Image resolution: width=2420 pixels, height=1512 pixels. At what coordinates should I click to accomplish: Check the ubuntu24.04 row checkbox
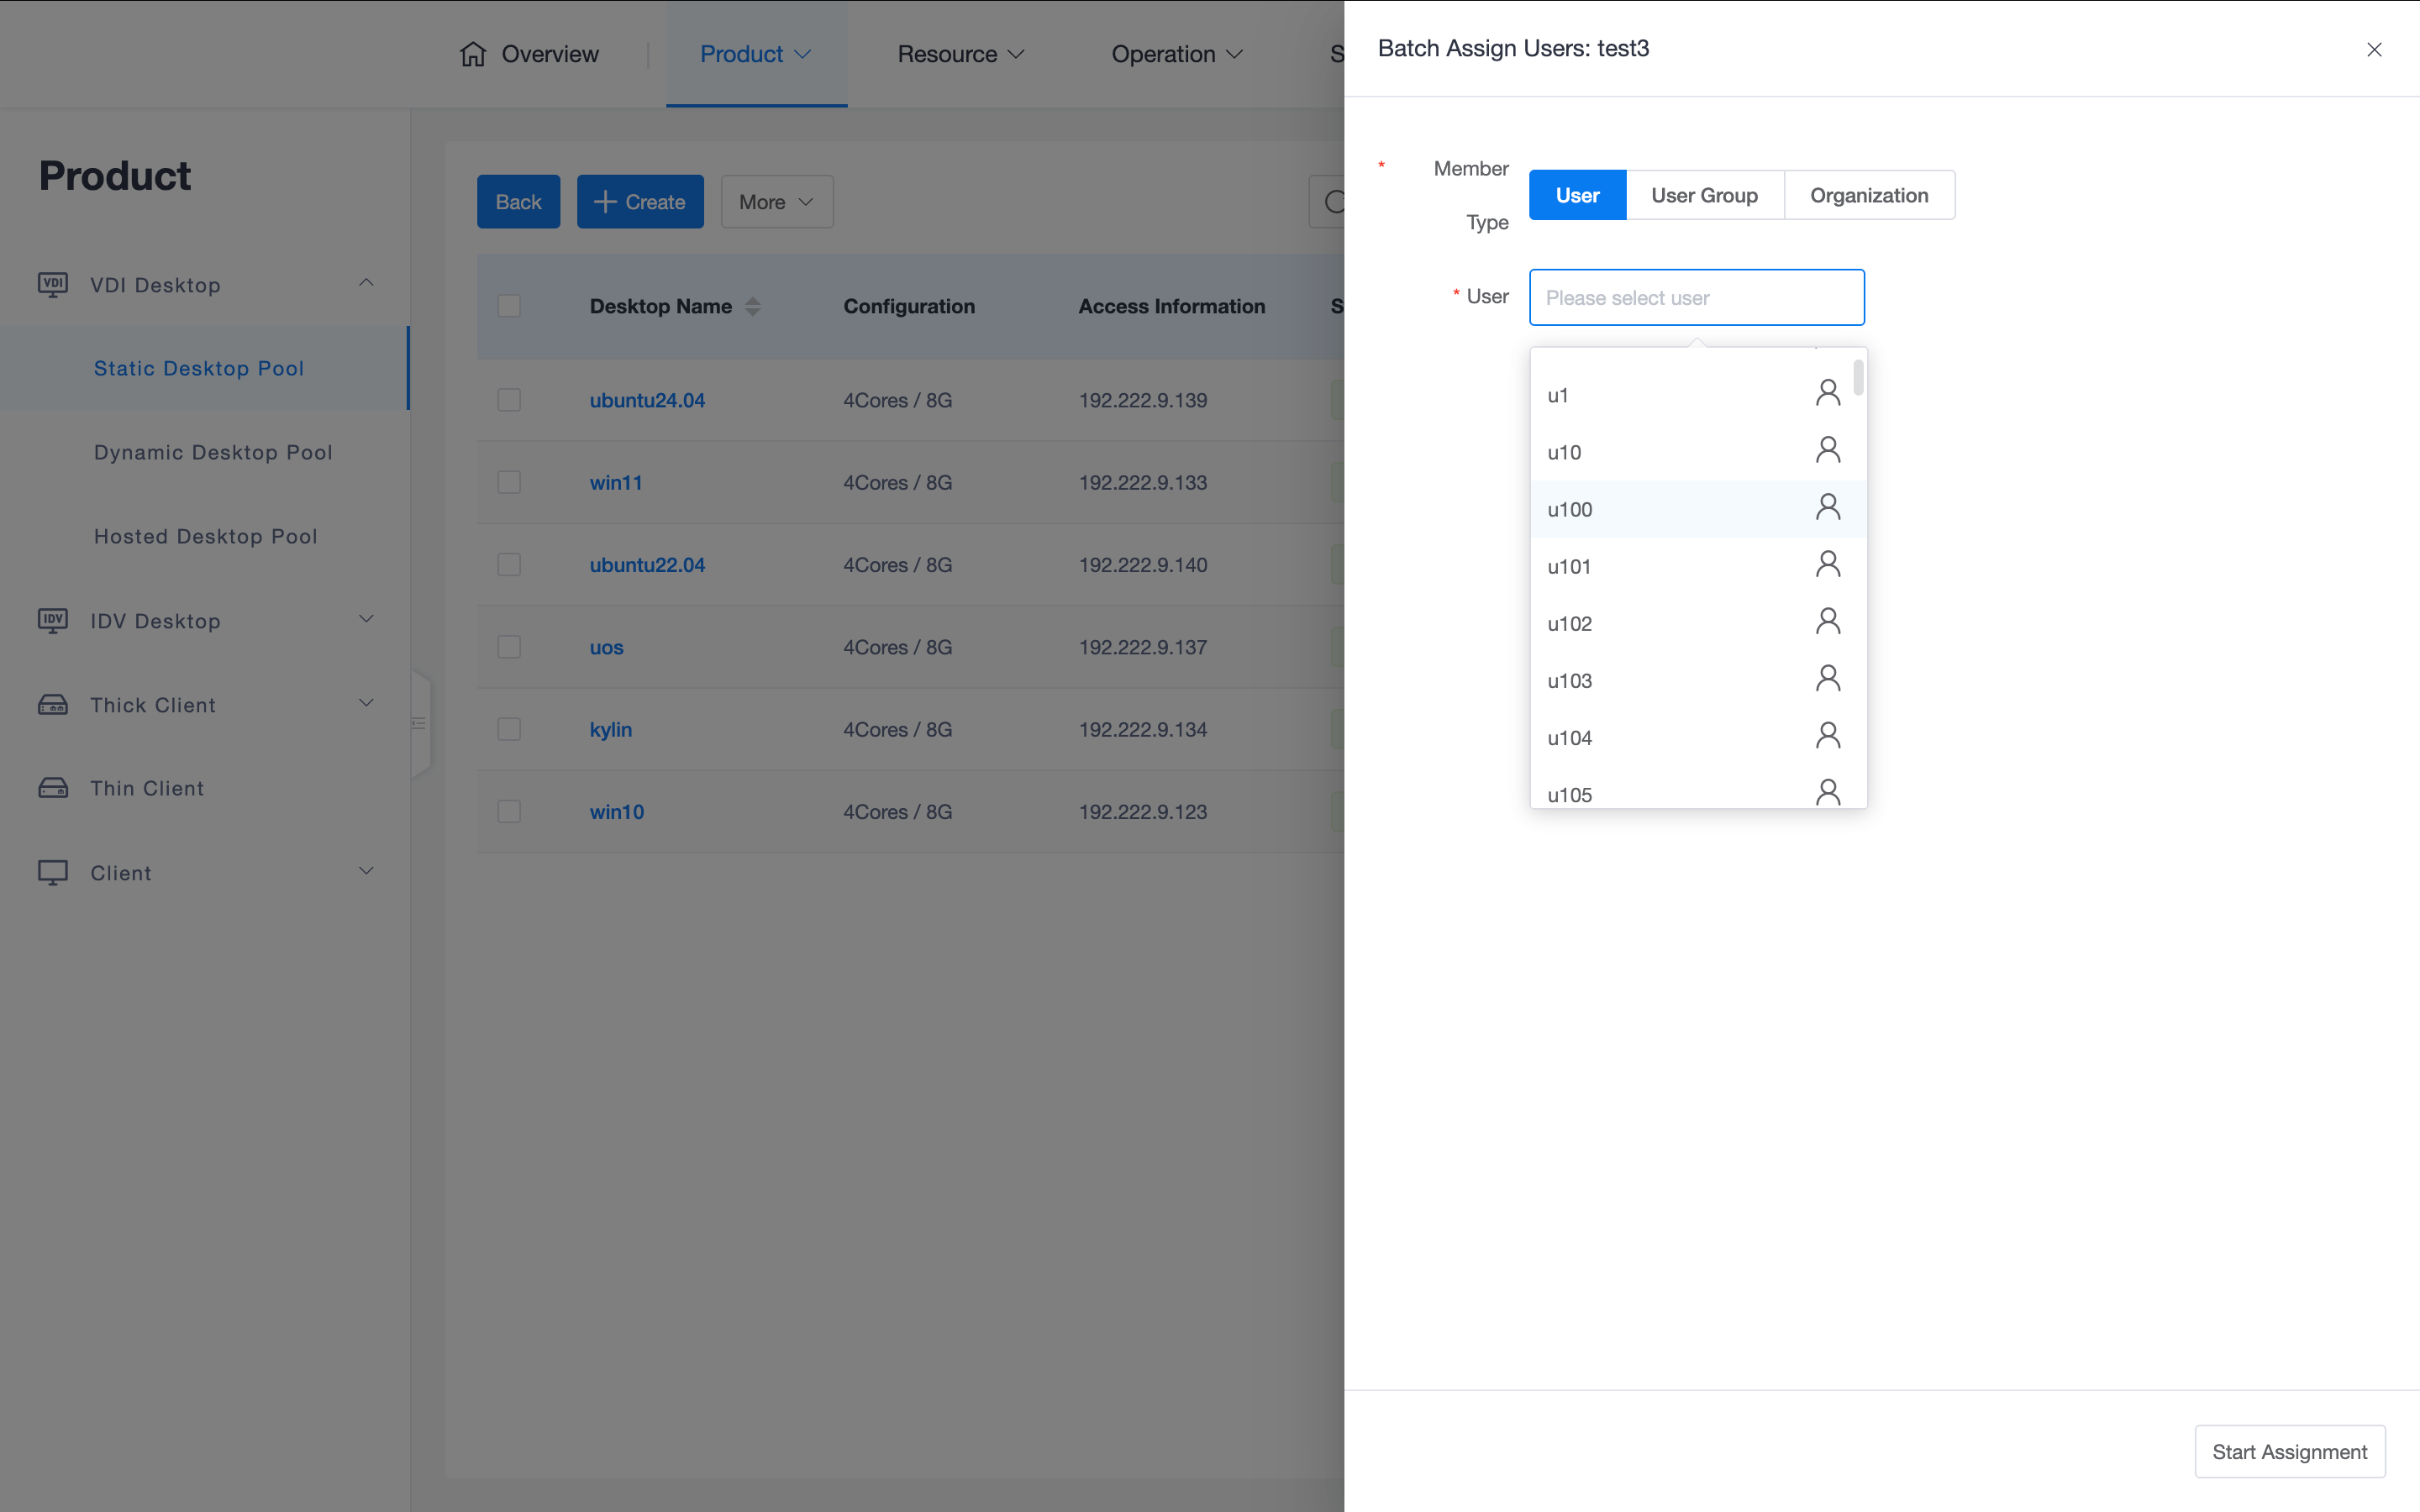tap(509, 400)
